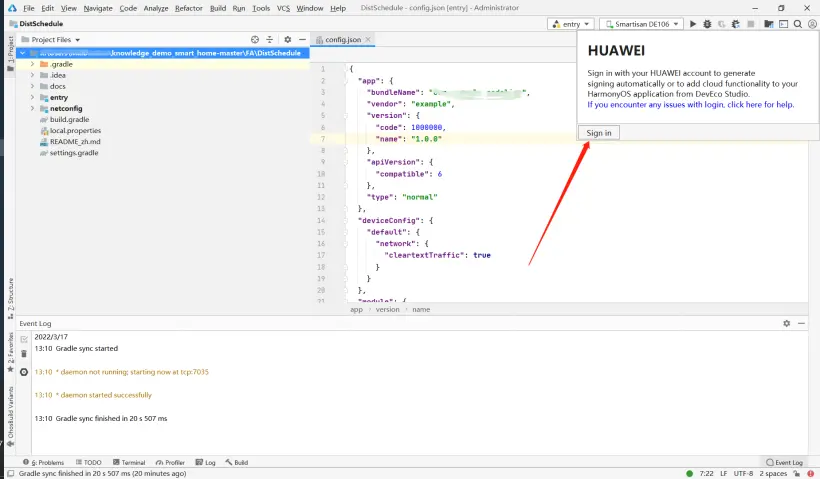Click the DevEco Studio logo in title bar

coord(12,8)
